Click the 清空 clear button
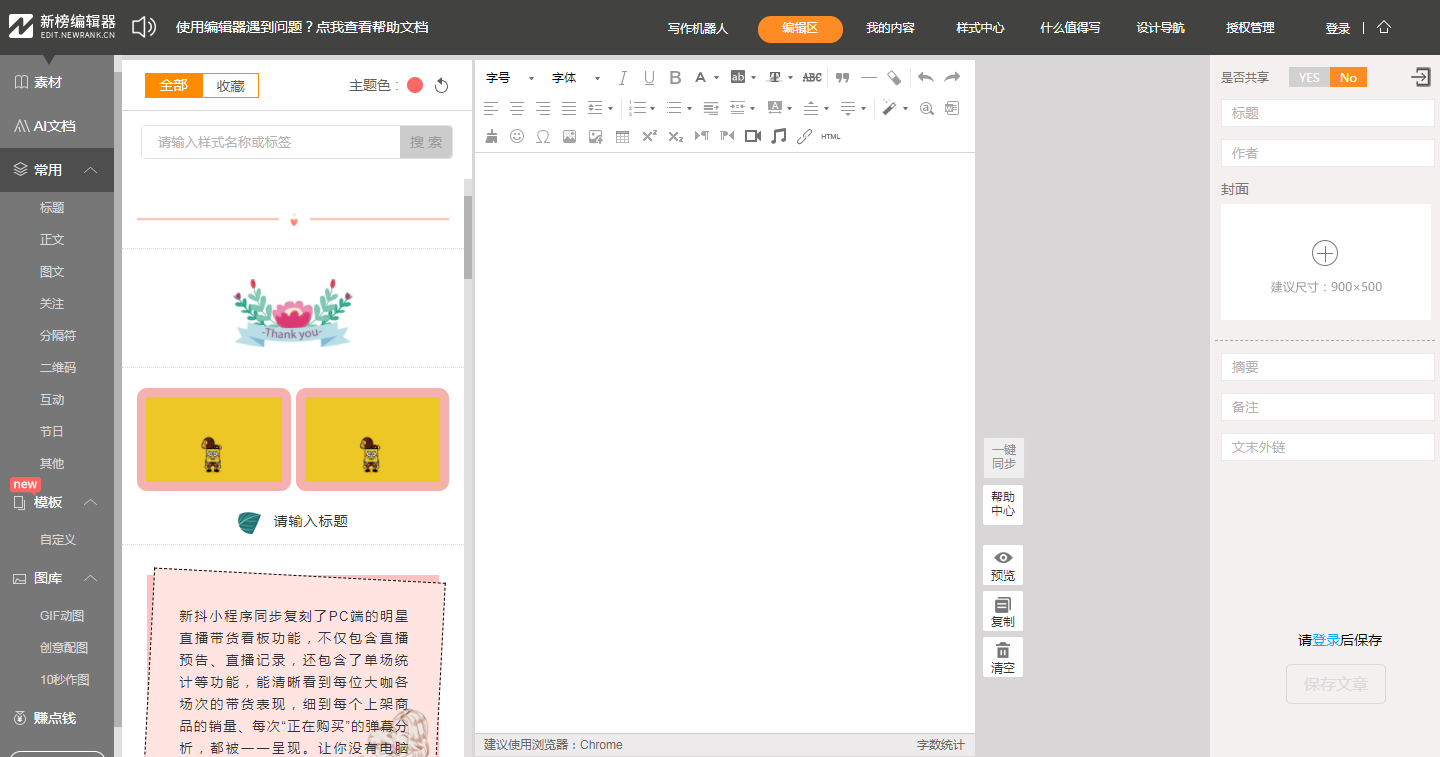 (1003, 657)
